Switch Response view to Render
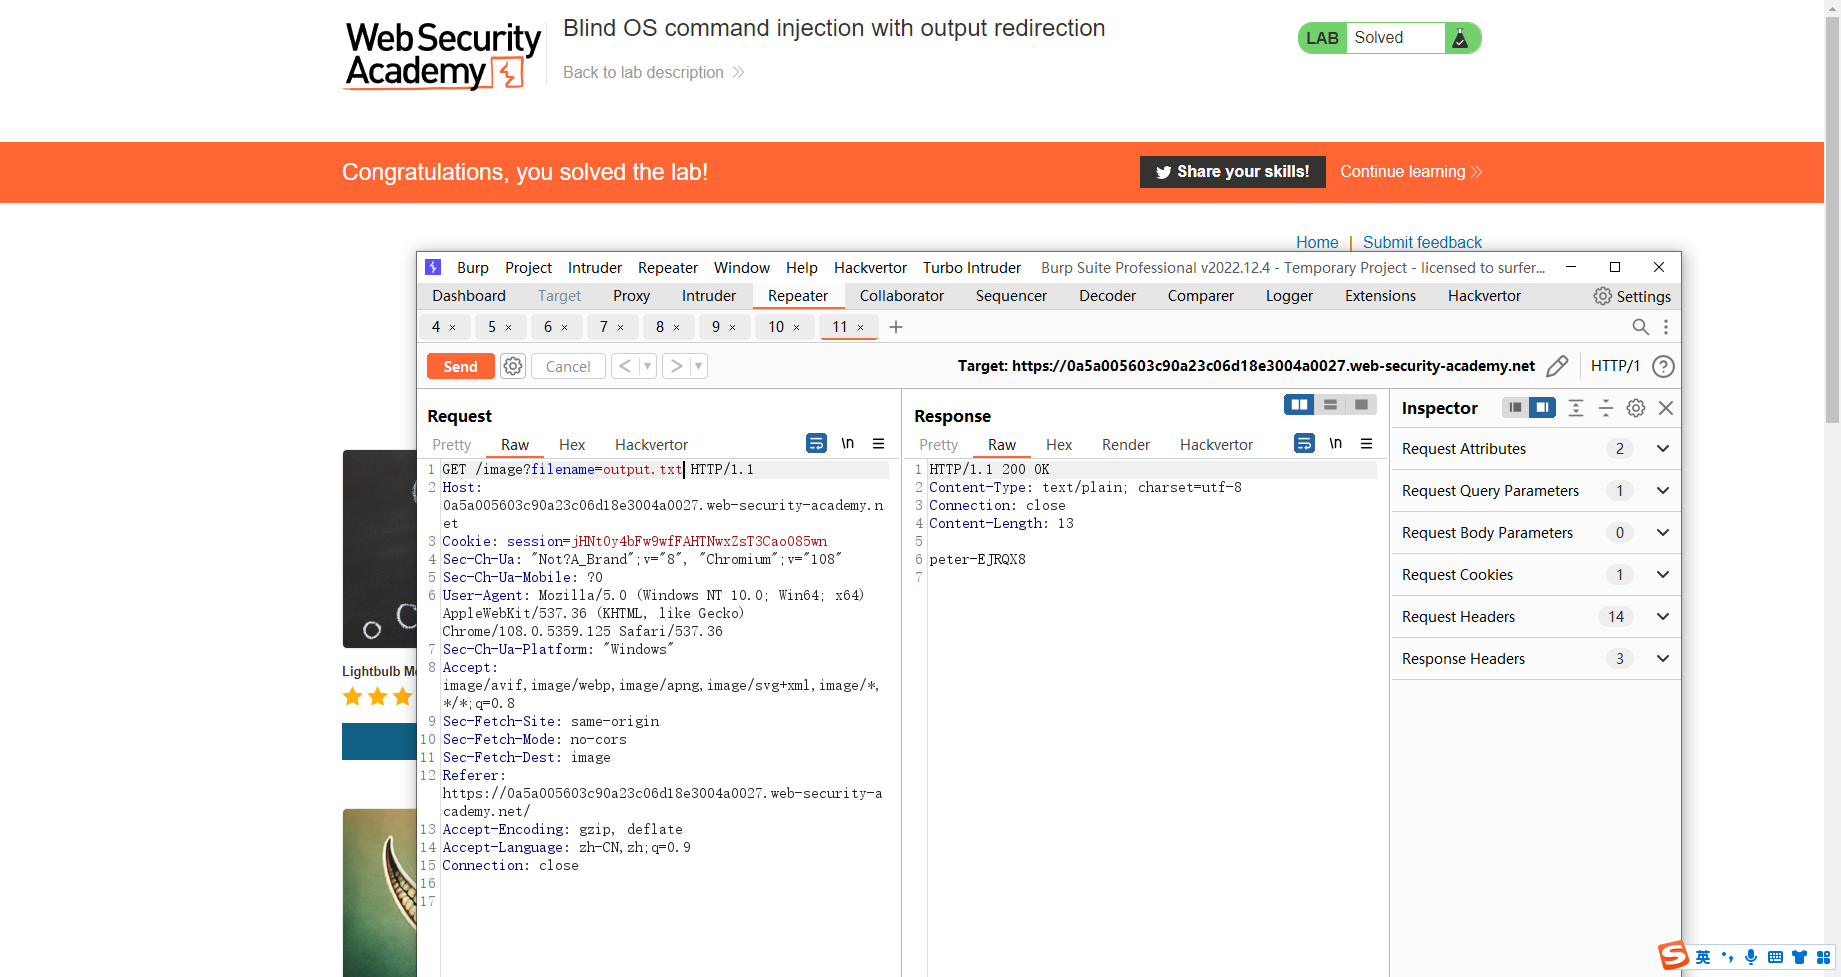This screenshot has height=977, width=1841. (x=1126, y=445)
